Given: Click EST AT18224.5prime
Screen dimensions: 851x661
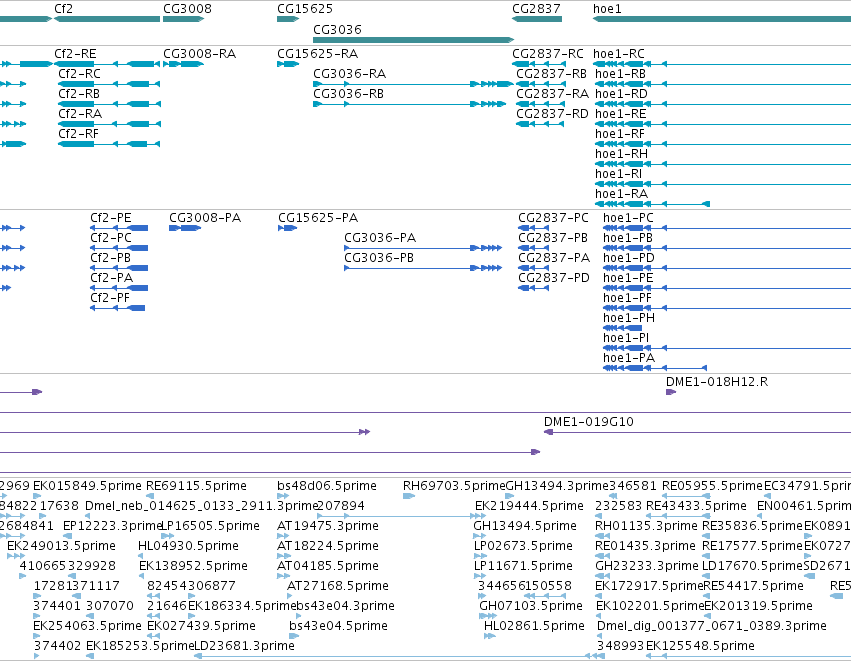Looking at the screenshot, I should tap(328, 546).
